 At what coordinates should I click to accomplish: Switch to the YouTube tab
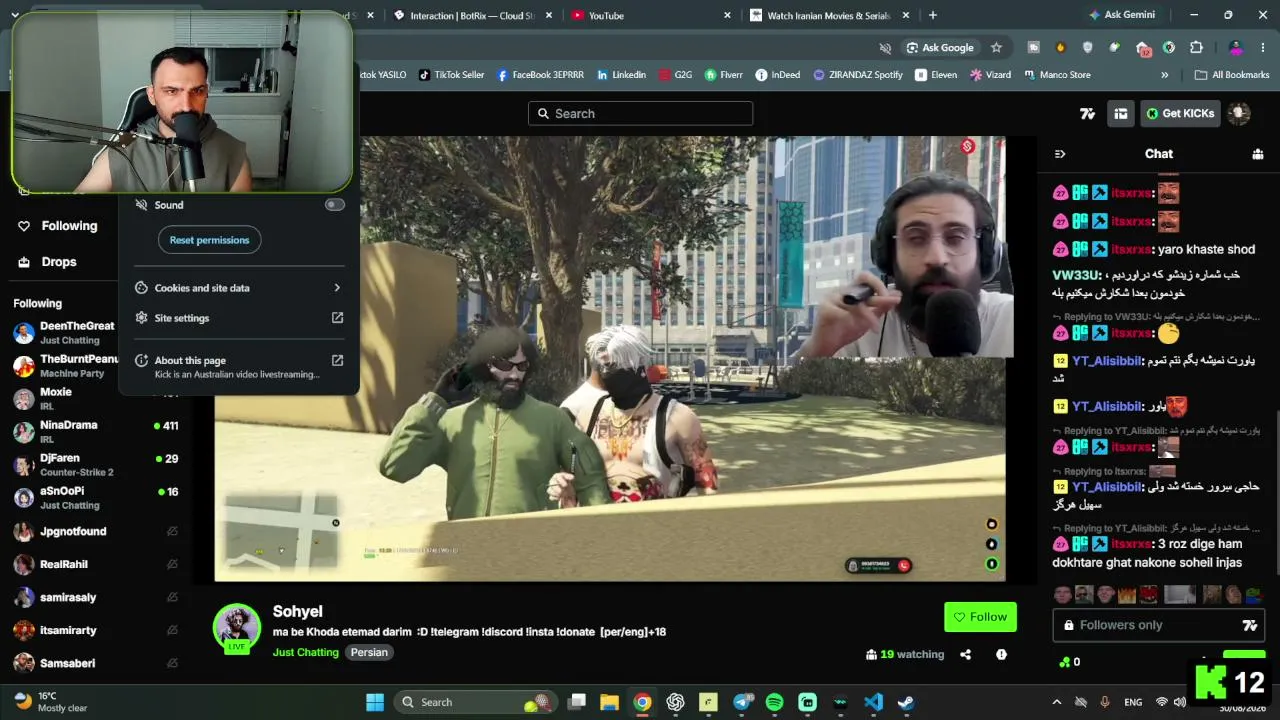[x=650, y=15]
